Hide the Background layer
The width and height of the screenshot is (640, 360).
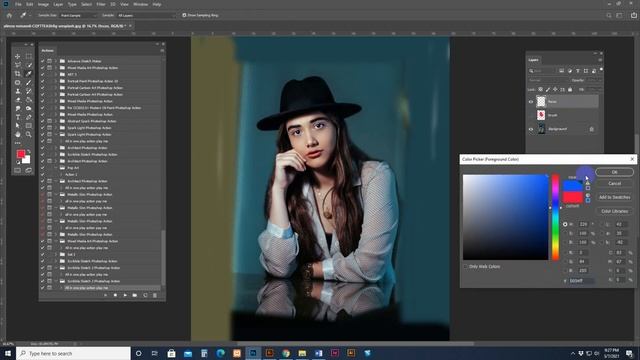[x=531, y=129]
